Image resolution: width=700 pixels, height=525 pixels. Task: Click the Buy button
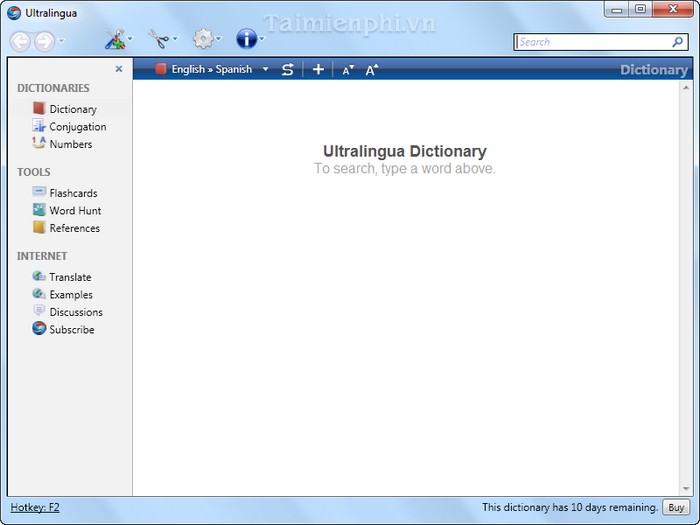(676, 508)
